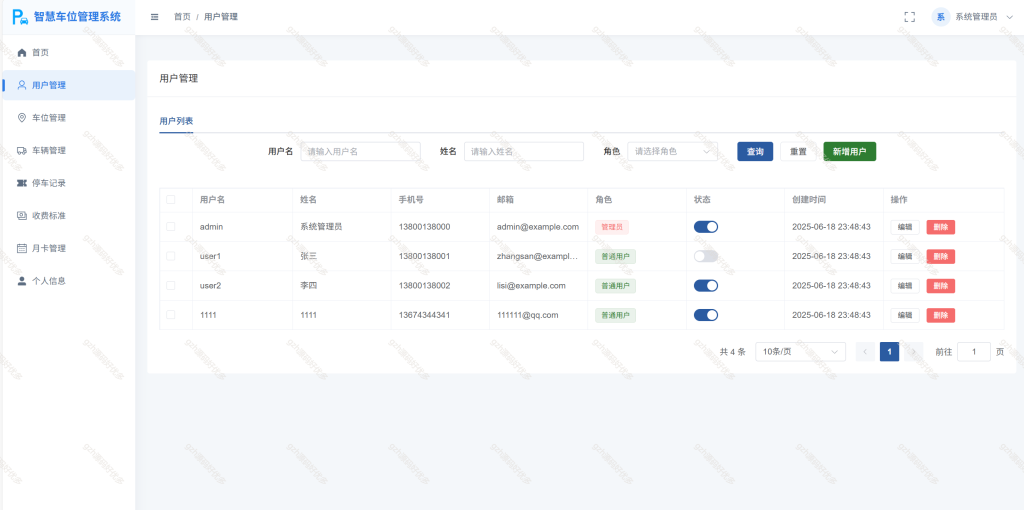
Task: Click the 前往 page number input
Action: click(x=974, y=352)
